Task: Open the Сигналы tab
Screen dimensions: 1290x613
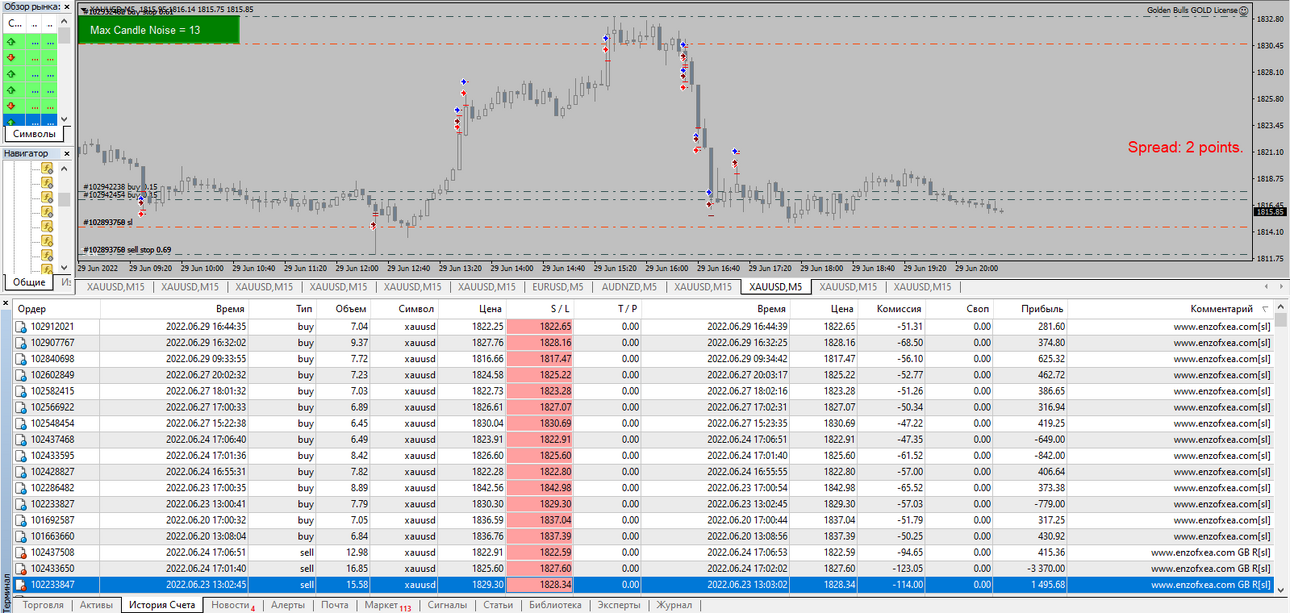Action: [x=446, y=605]
